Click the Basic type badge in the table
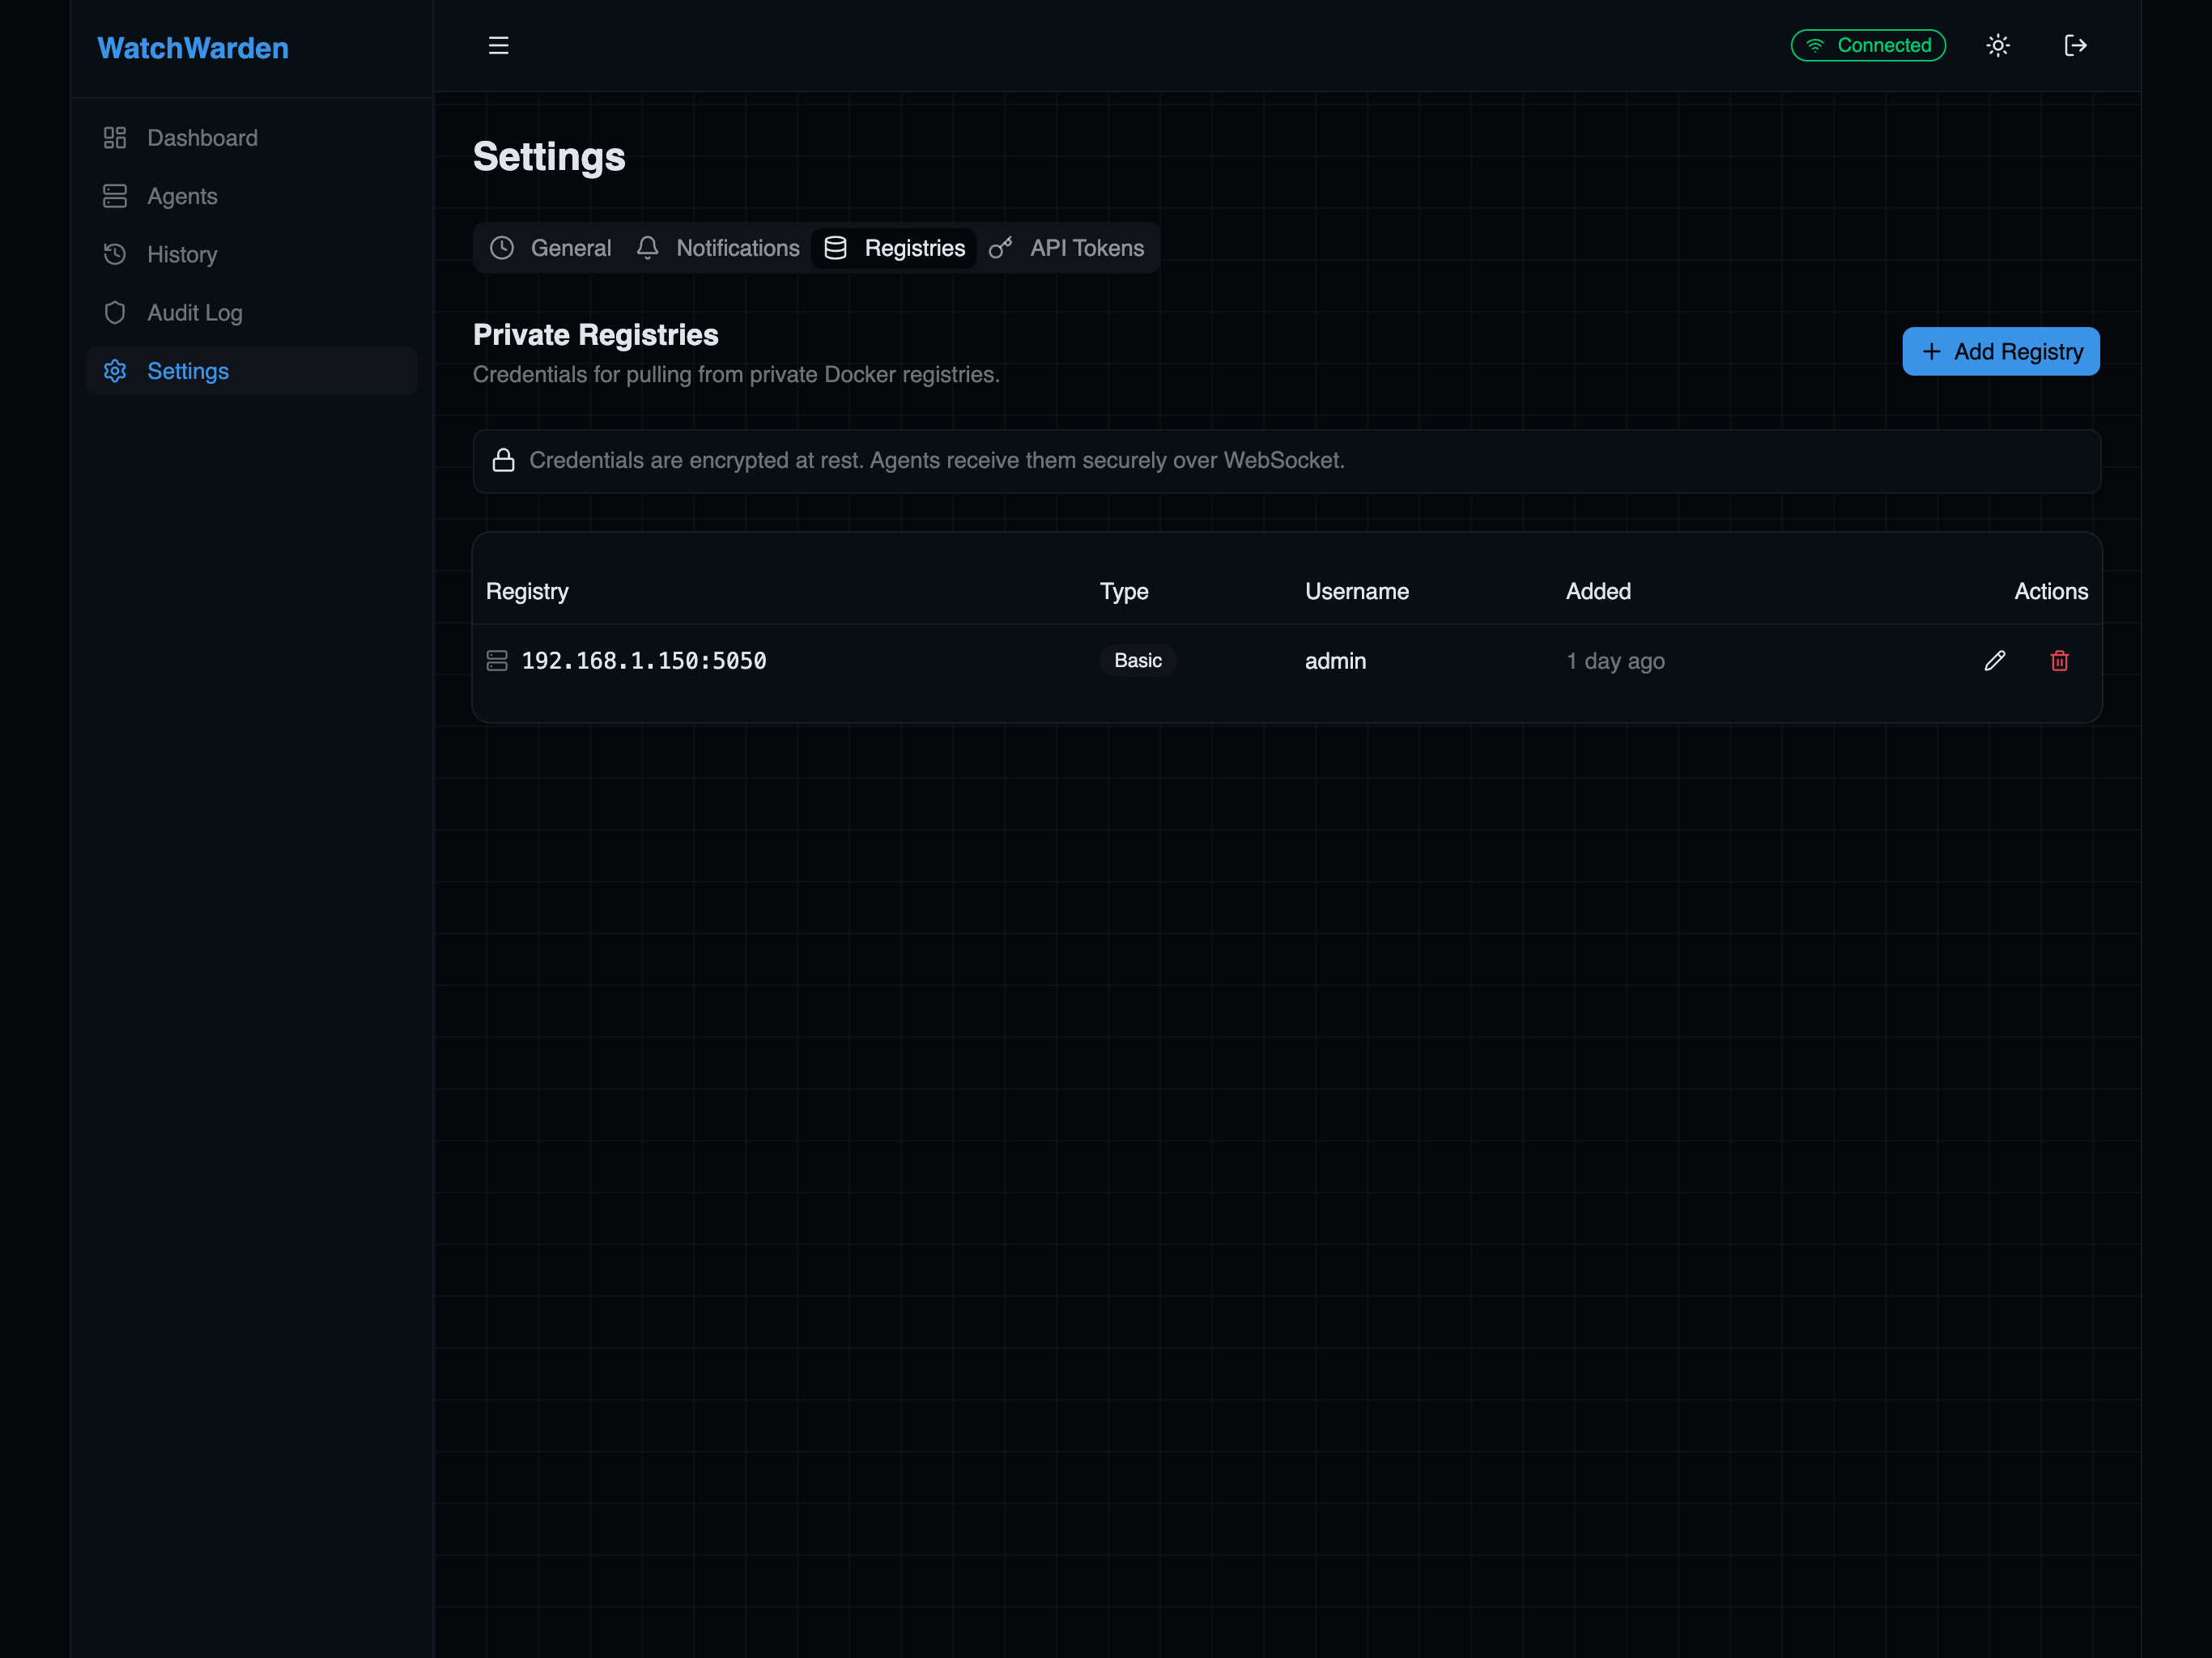The image size is (2212, 1658). (x=1137, y=660)
